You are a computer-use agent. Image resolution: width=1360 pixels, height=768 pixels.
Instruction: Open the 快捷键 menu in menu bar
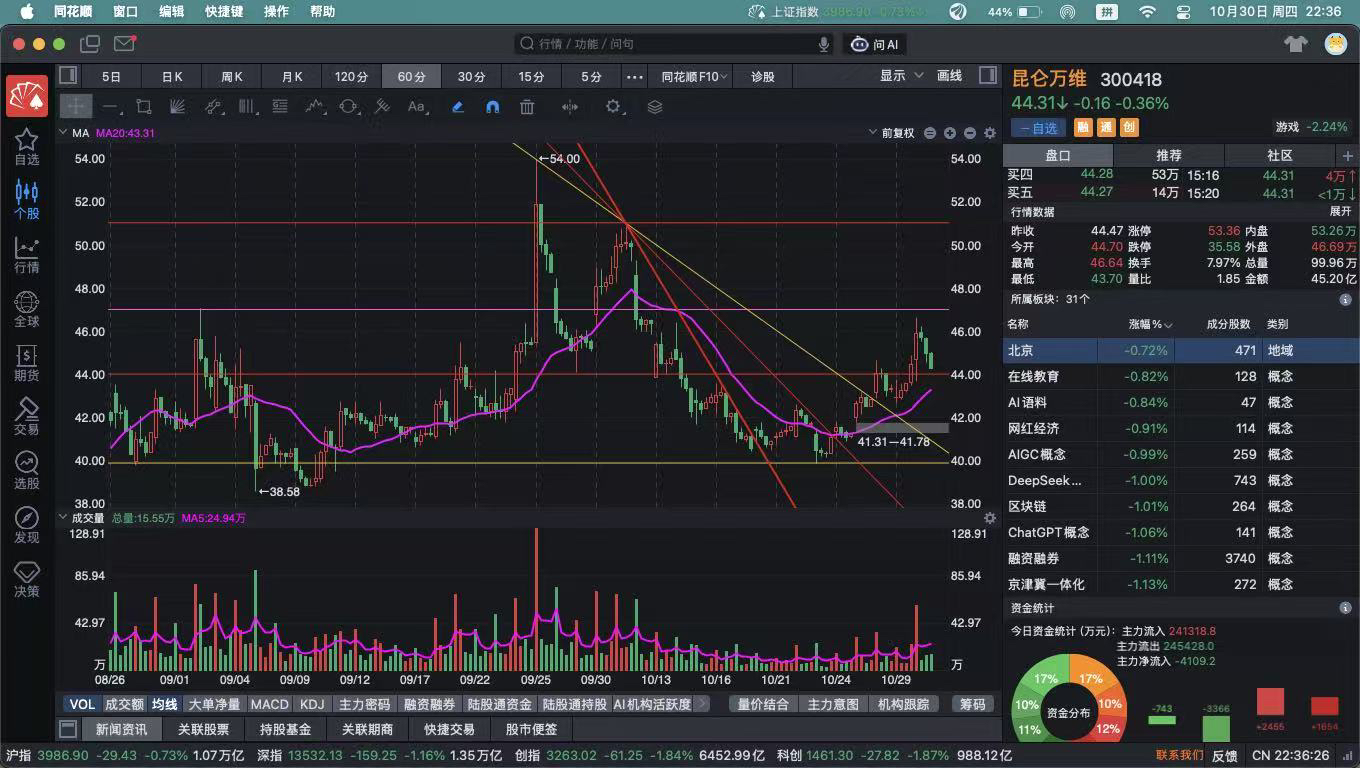224,12
